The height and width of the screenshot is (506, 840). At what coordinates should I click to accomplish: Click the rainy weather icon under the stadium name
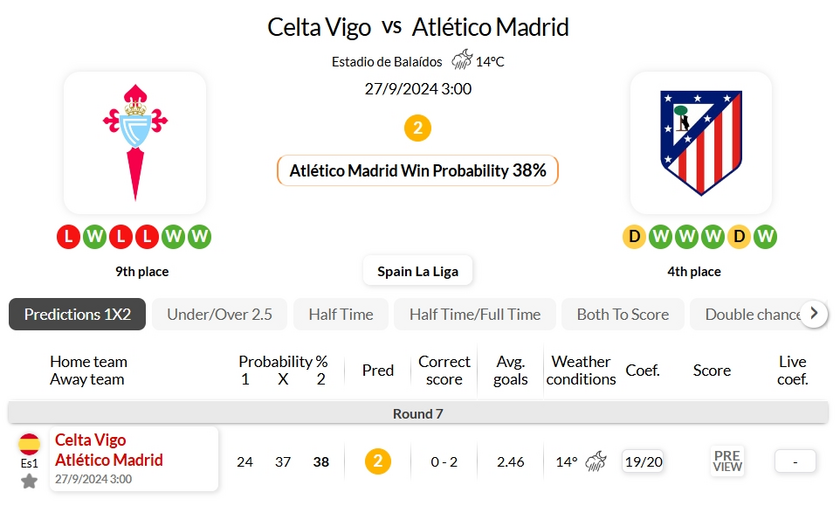pos(461,61)
